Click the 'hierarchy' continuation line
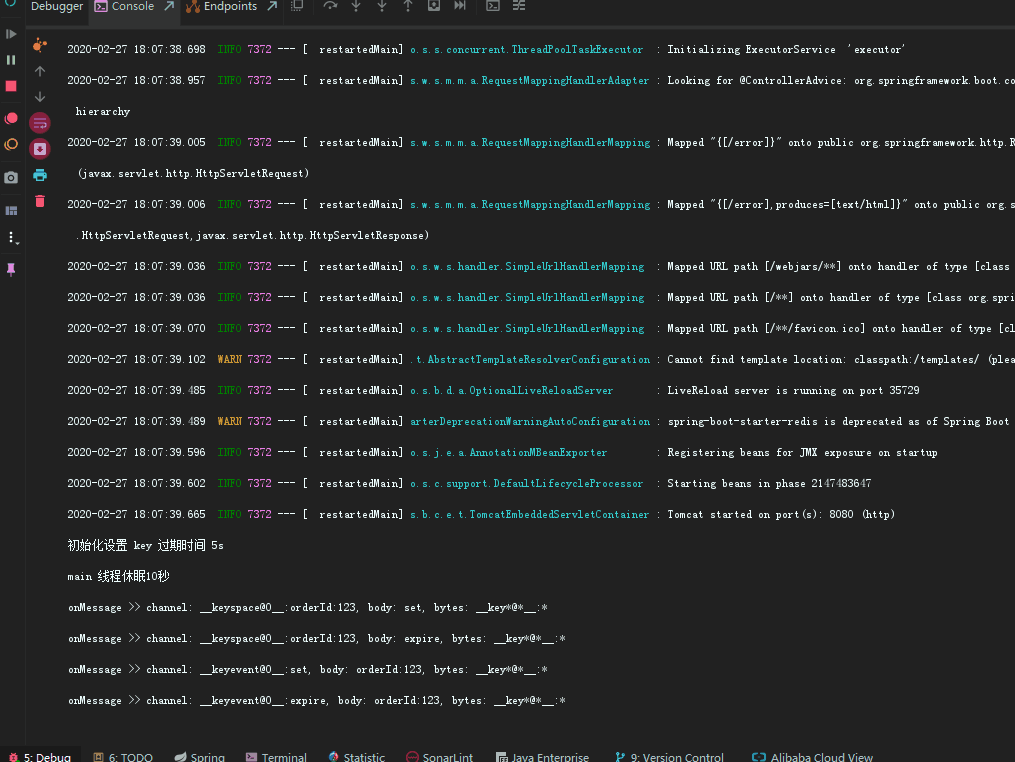 tap(103, 111)
